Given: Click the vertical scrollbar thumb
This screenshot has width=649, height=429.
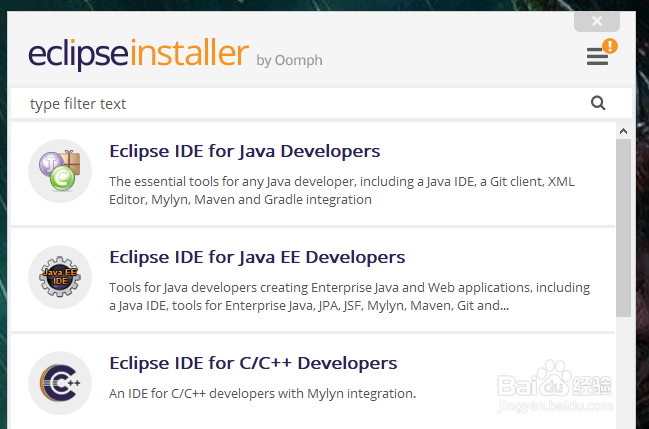Looking at the screenshot, I should point(623,228).
